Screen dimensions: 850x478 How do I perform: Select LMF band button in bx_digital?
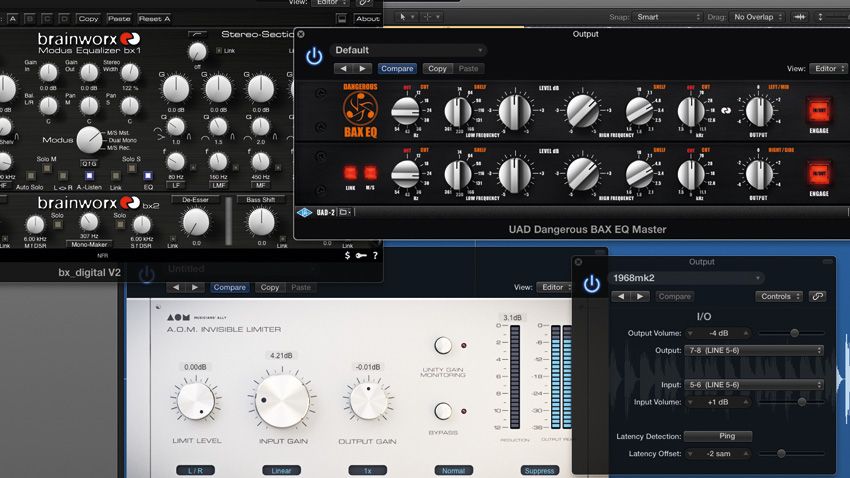point(218,185)
